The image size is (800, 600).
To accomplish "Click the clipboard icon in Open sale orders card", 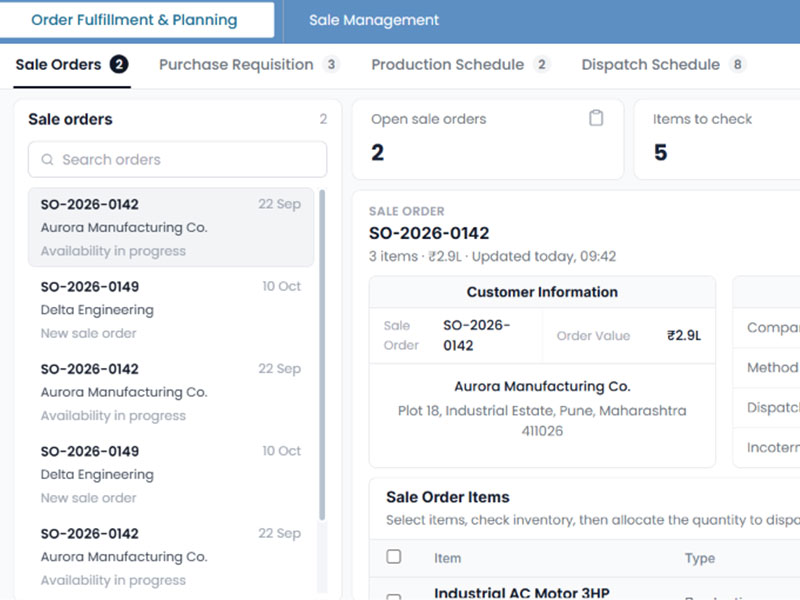I will click(x=596, y=118).
